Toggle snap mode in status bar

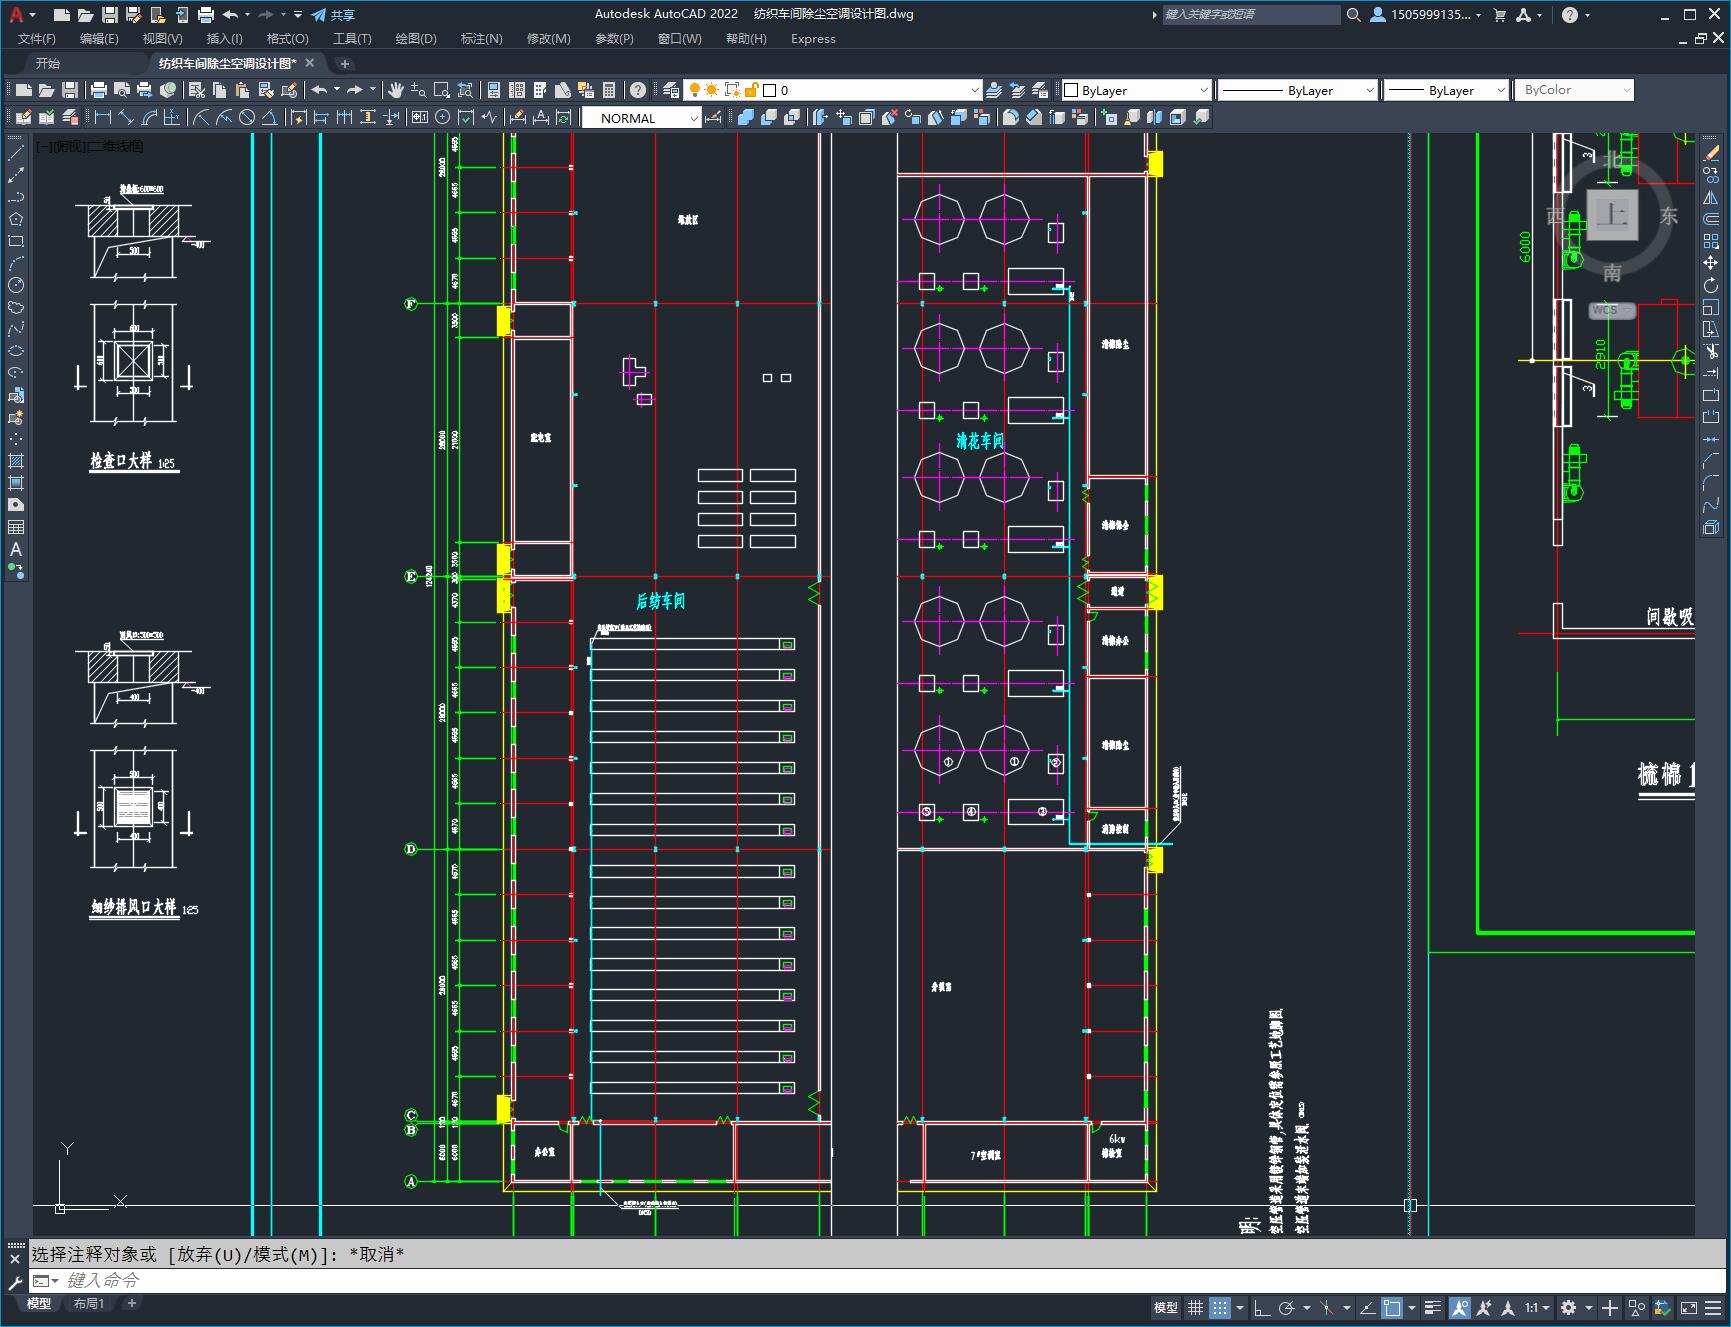(1219, 1307)
